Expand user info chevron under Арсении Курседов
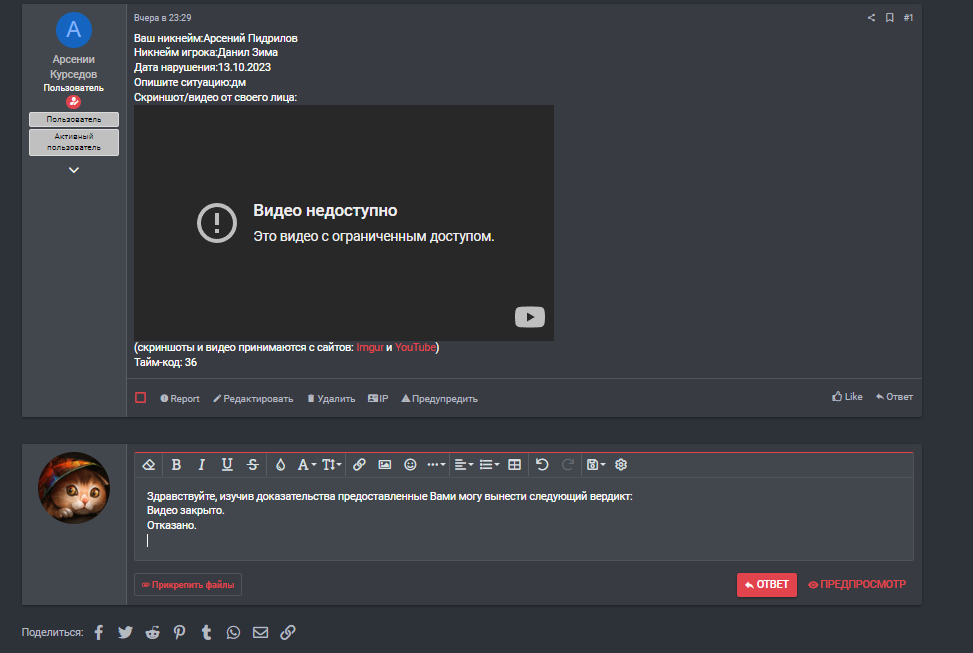Image resolution: width=973 pixels, height=653 pixels. pos(73,170)
